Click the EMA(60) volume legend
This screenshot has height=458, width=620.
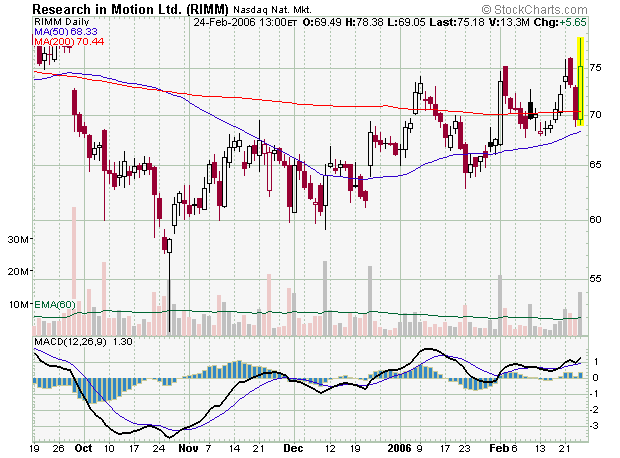pos(55,305)
